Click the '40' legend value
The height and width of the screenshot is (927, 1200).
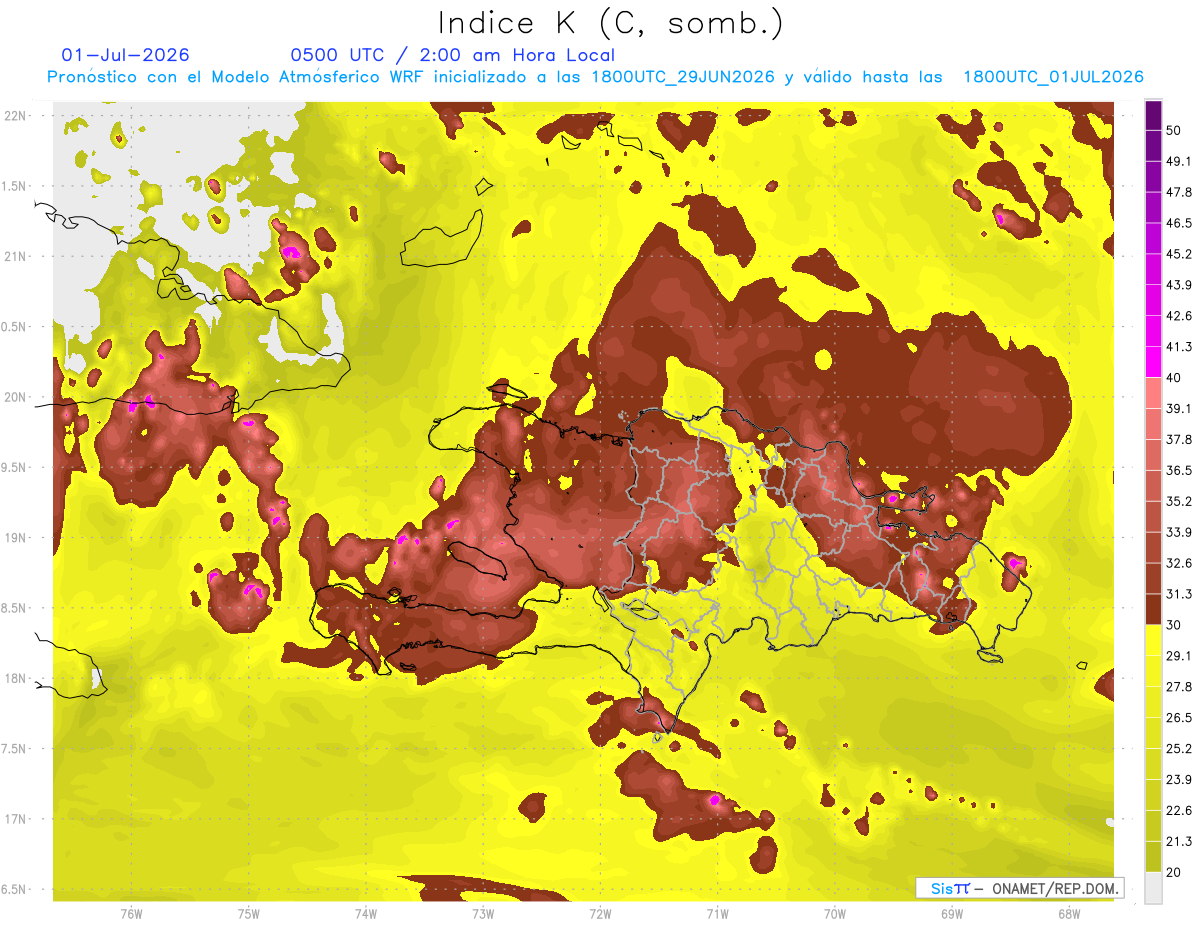[x=1174, y=378]
